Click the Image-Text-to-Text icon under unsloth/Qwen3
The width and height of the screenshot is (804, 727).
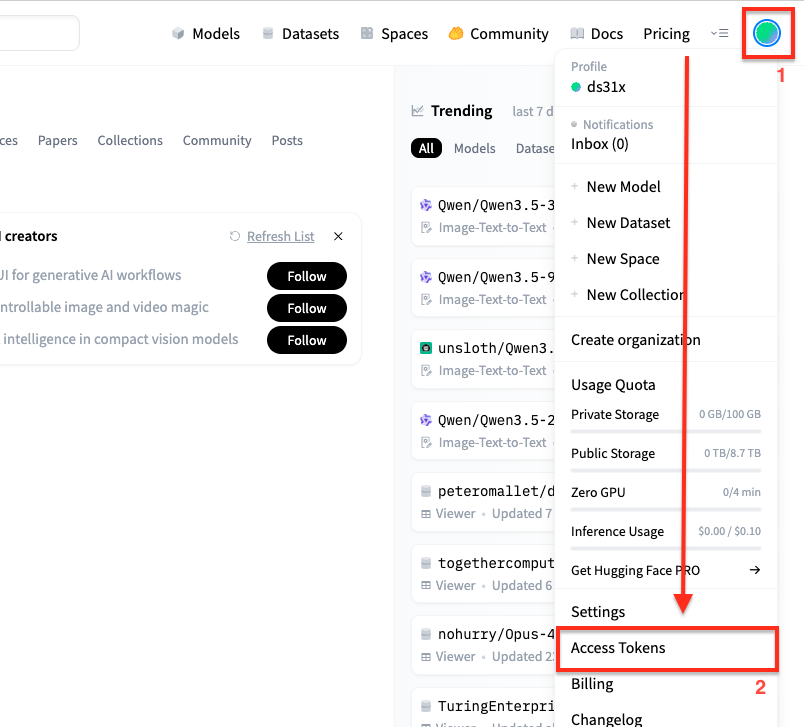click(426, 370)
